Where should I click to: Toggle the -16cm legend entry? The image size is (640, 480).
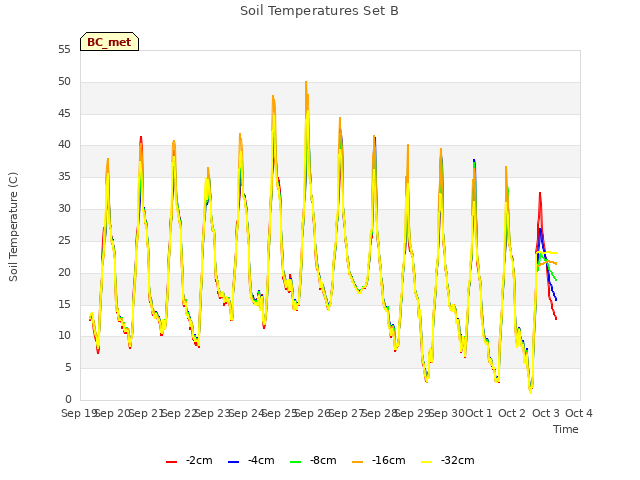coord(378,461)
